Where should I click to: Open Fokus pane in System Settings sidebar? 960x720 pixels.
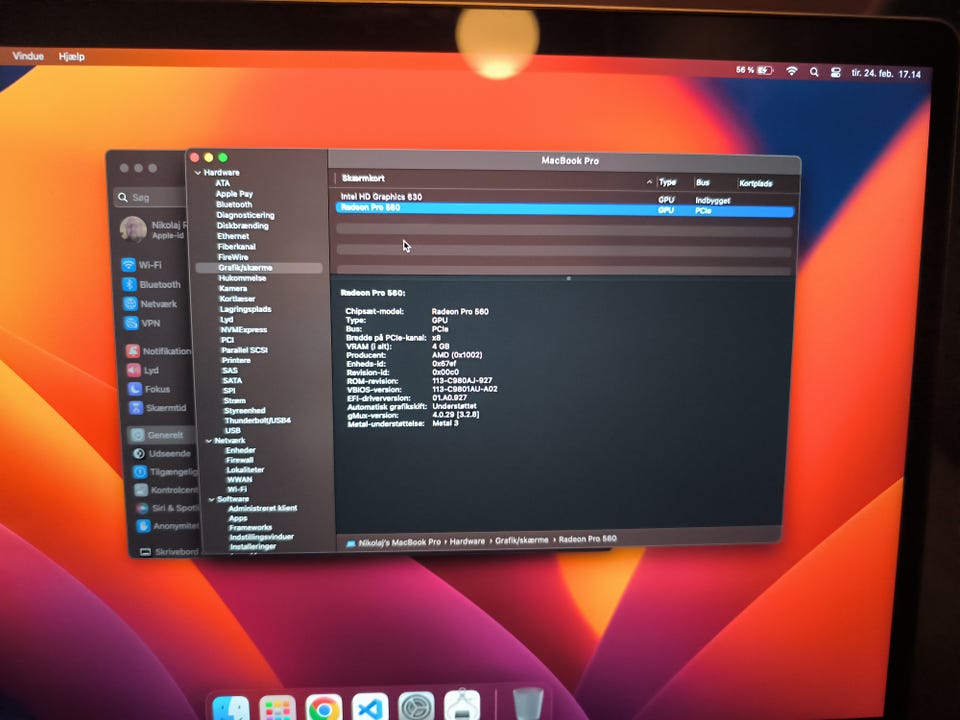tap(149, 389)
